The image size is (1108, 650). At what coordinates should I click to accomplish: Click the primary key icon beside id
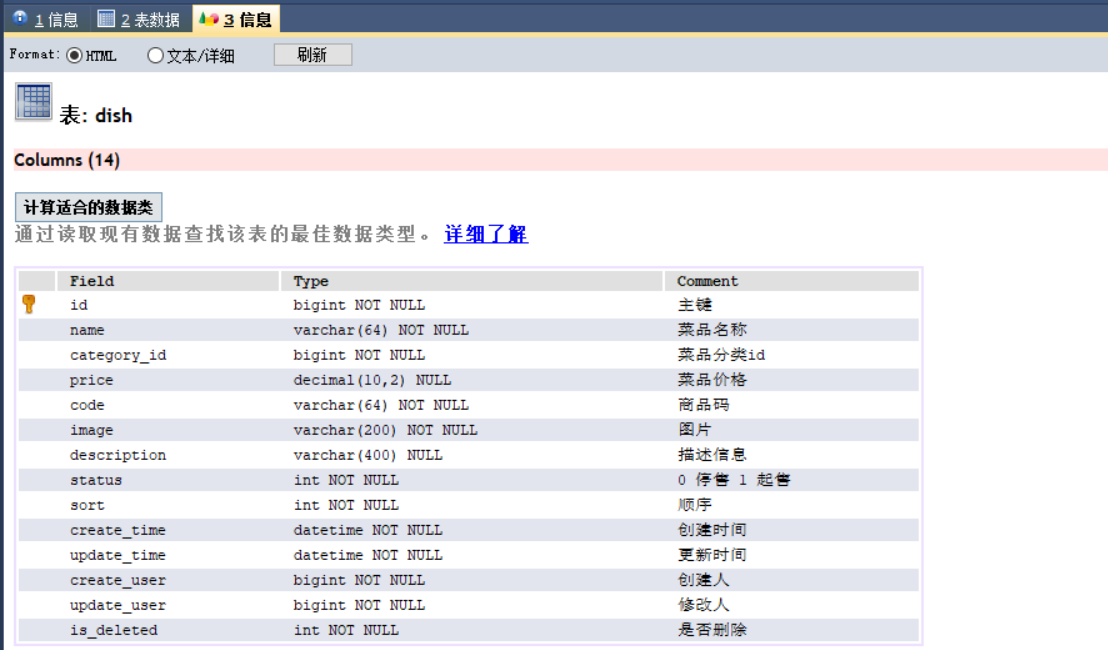29,305
